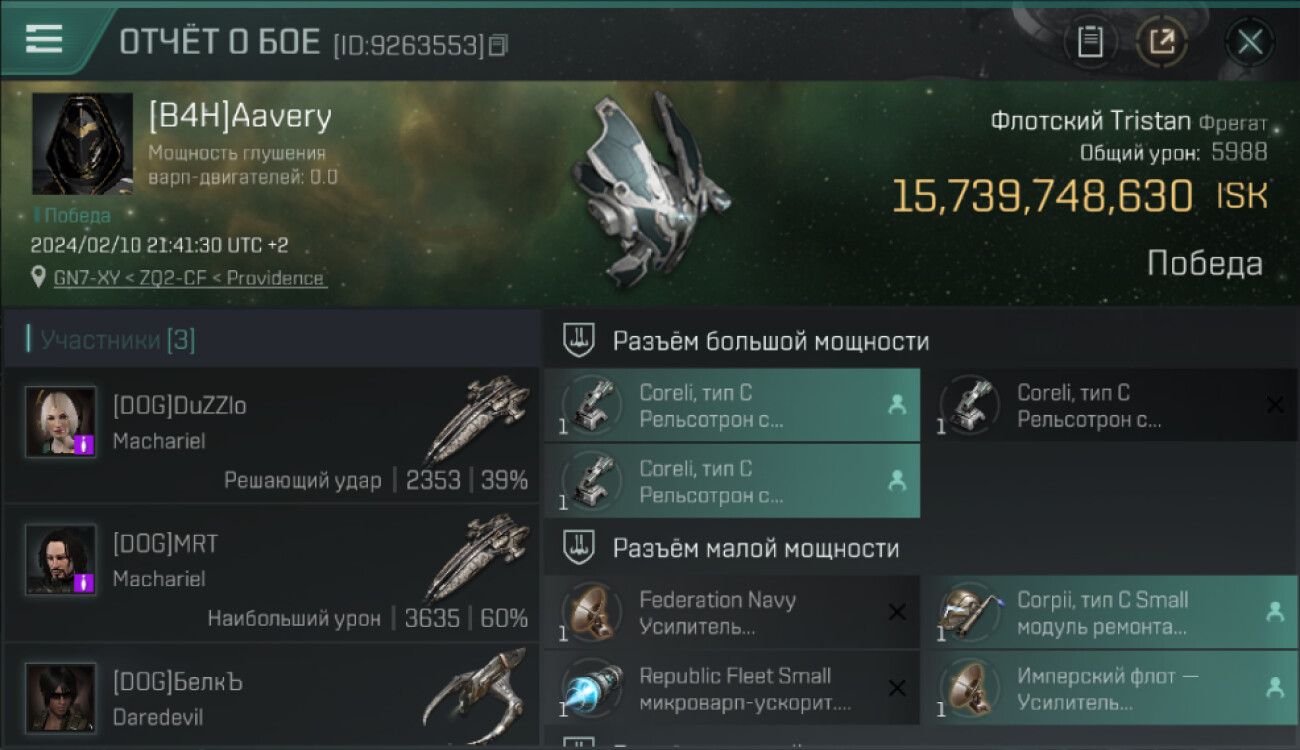The image size is (1300, 750).
Task: Select the Federation Navy Усилитель module
Action: click(x=732, y=612)
